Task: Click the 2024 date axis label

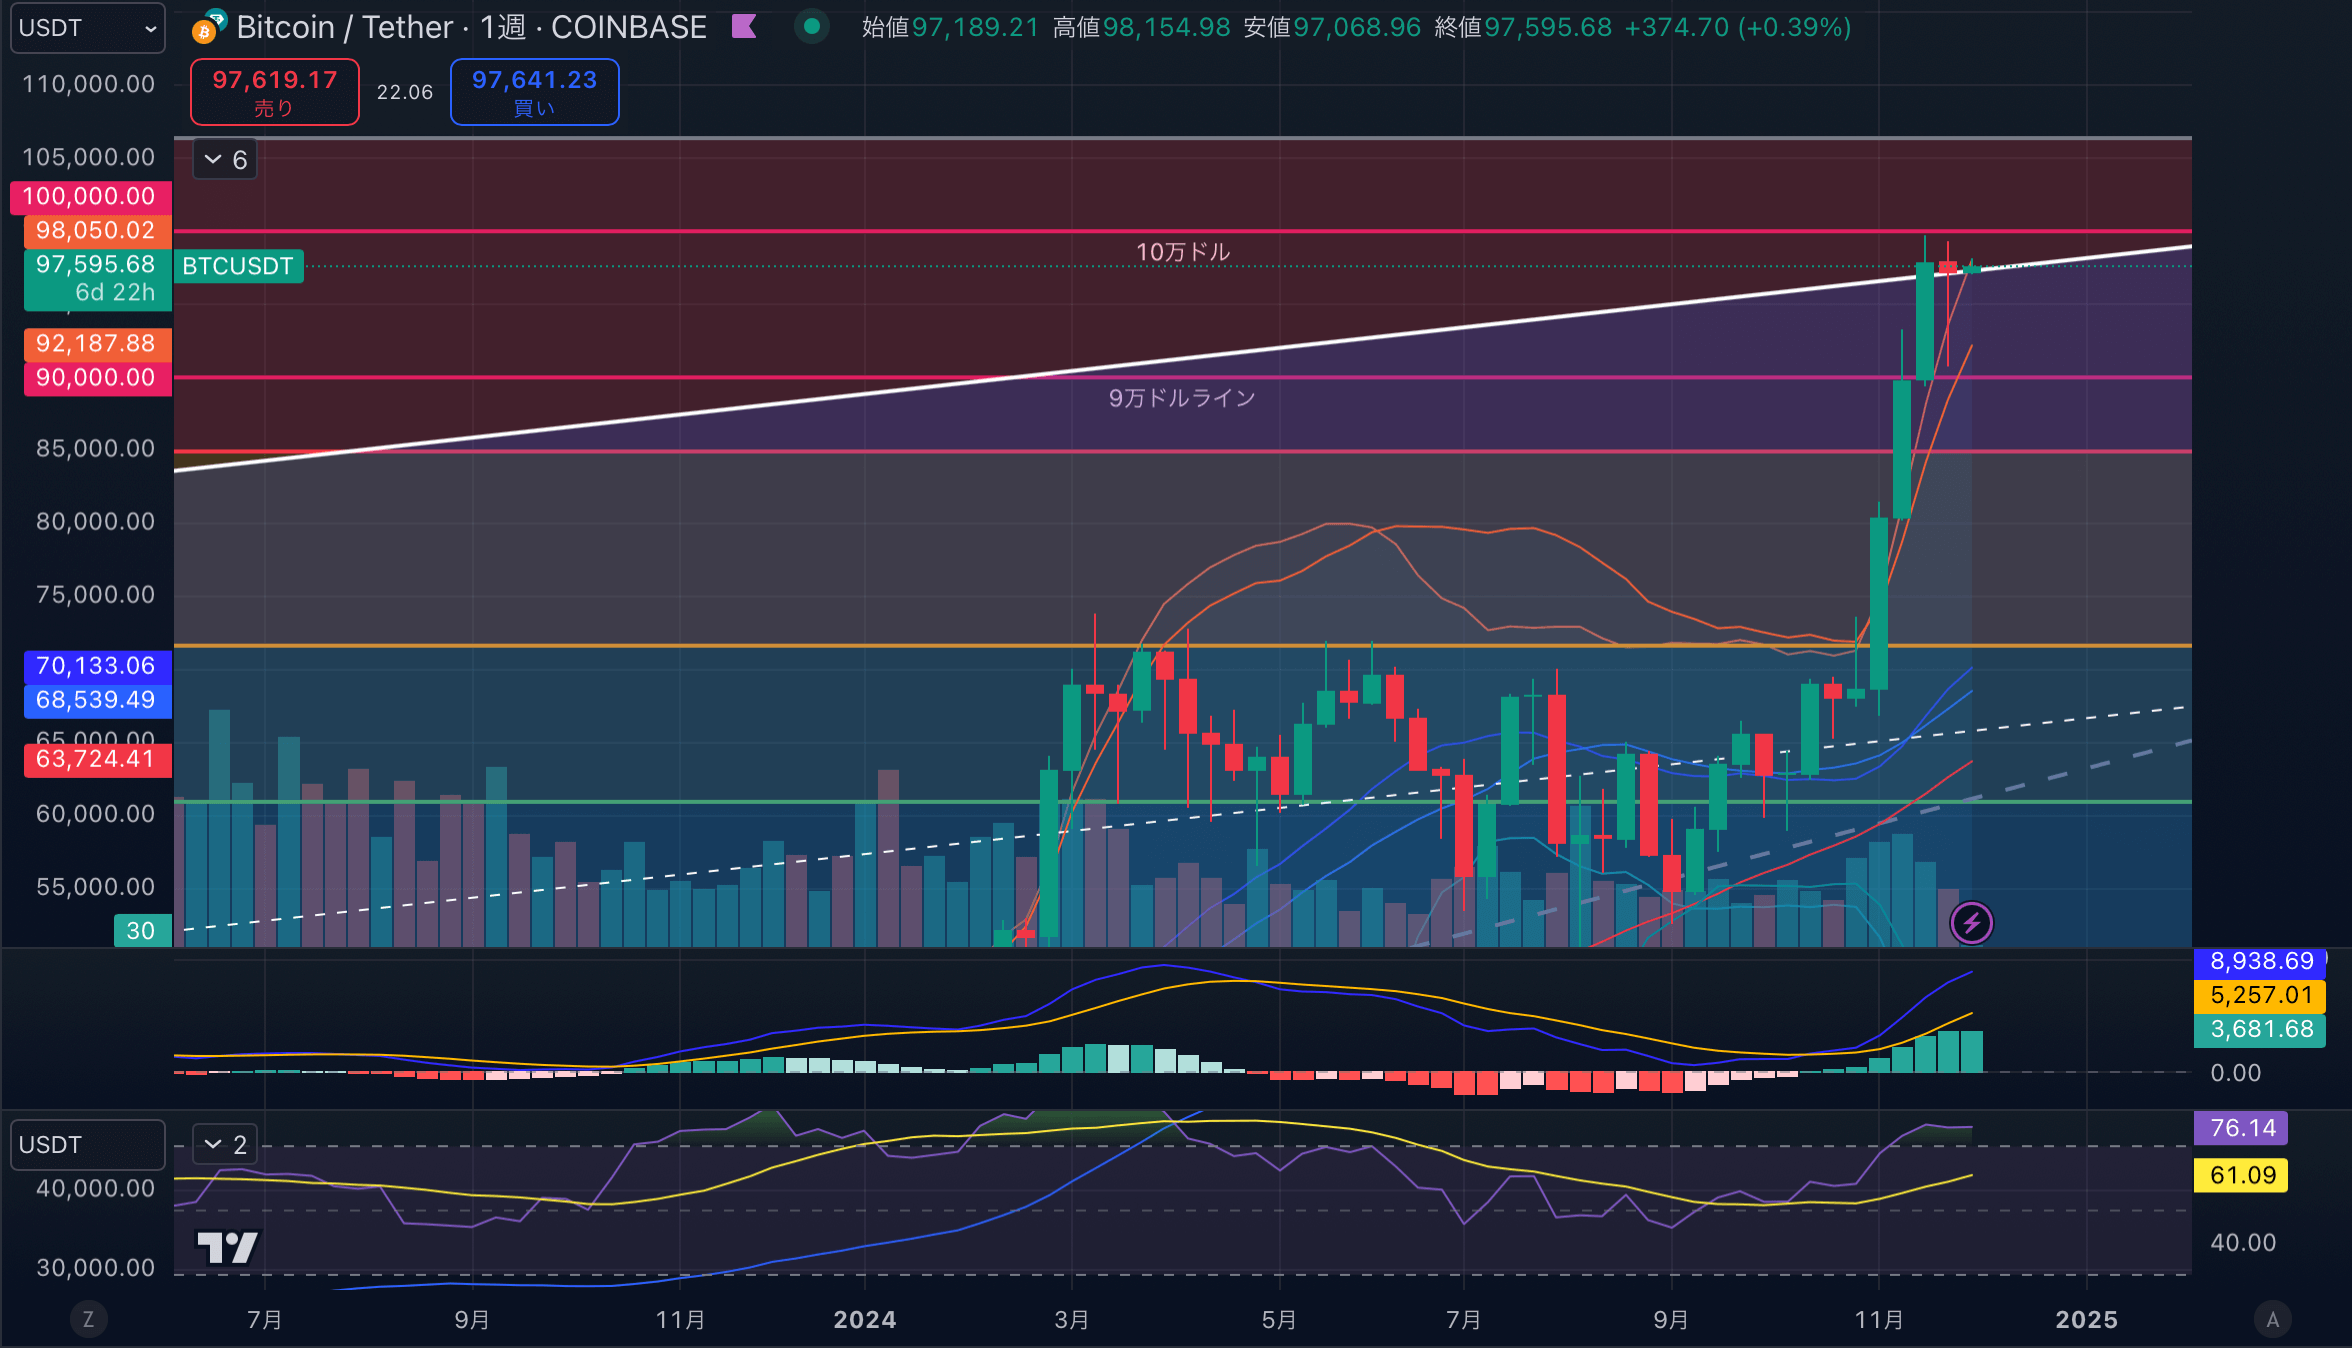Action: 865,1320
